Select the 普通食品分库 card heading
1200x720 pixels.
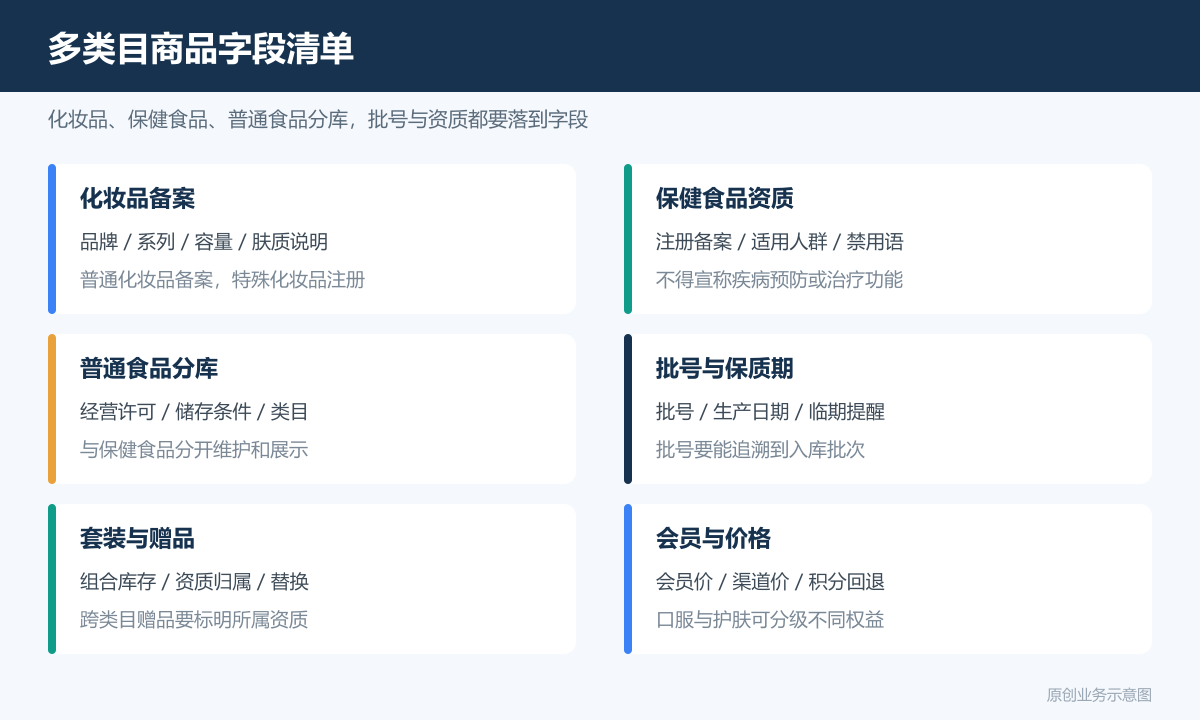coord(149,368)
